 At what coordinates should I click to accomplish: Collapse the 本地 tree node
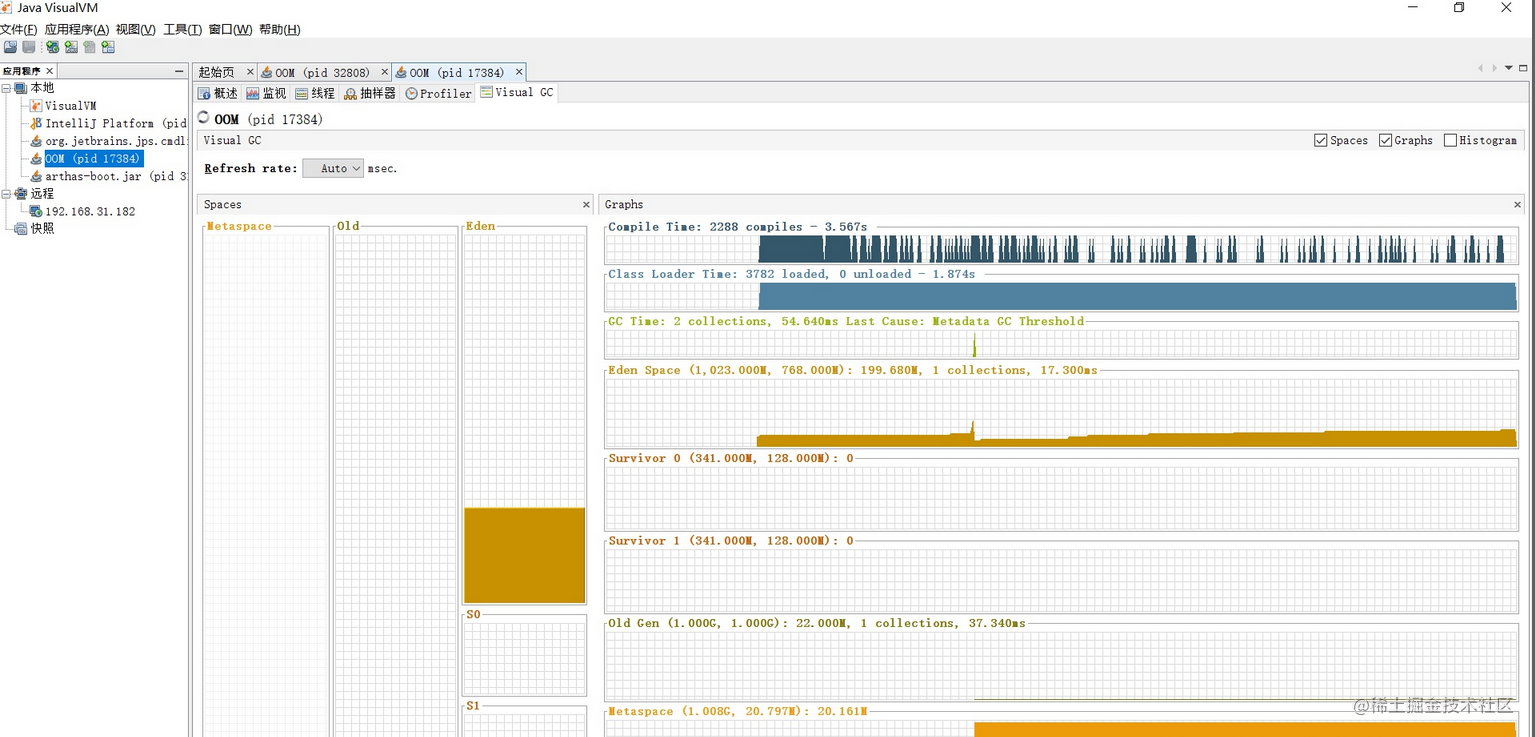click(7, 88)
